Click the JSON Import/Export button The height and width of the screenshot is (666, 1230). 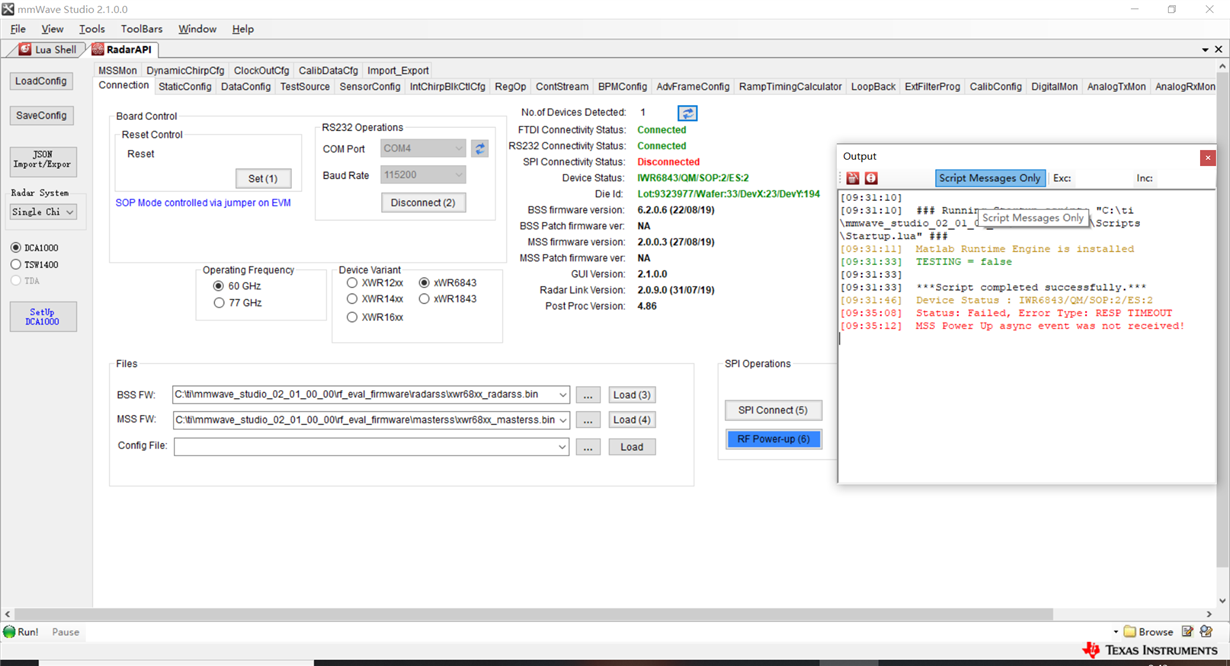[x=43, y=160]
